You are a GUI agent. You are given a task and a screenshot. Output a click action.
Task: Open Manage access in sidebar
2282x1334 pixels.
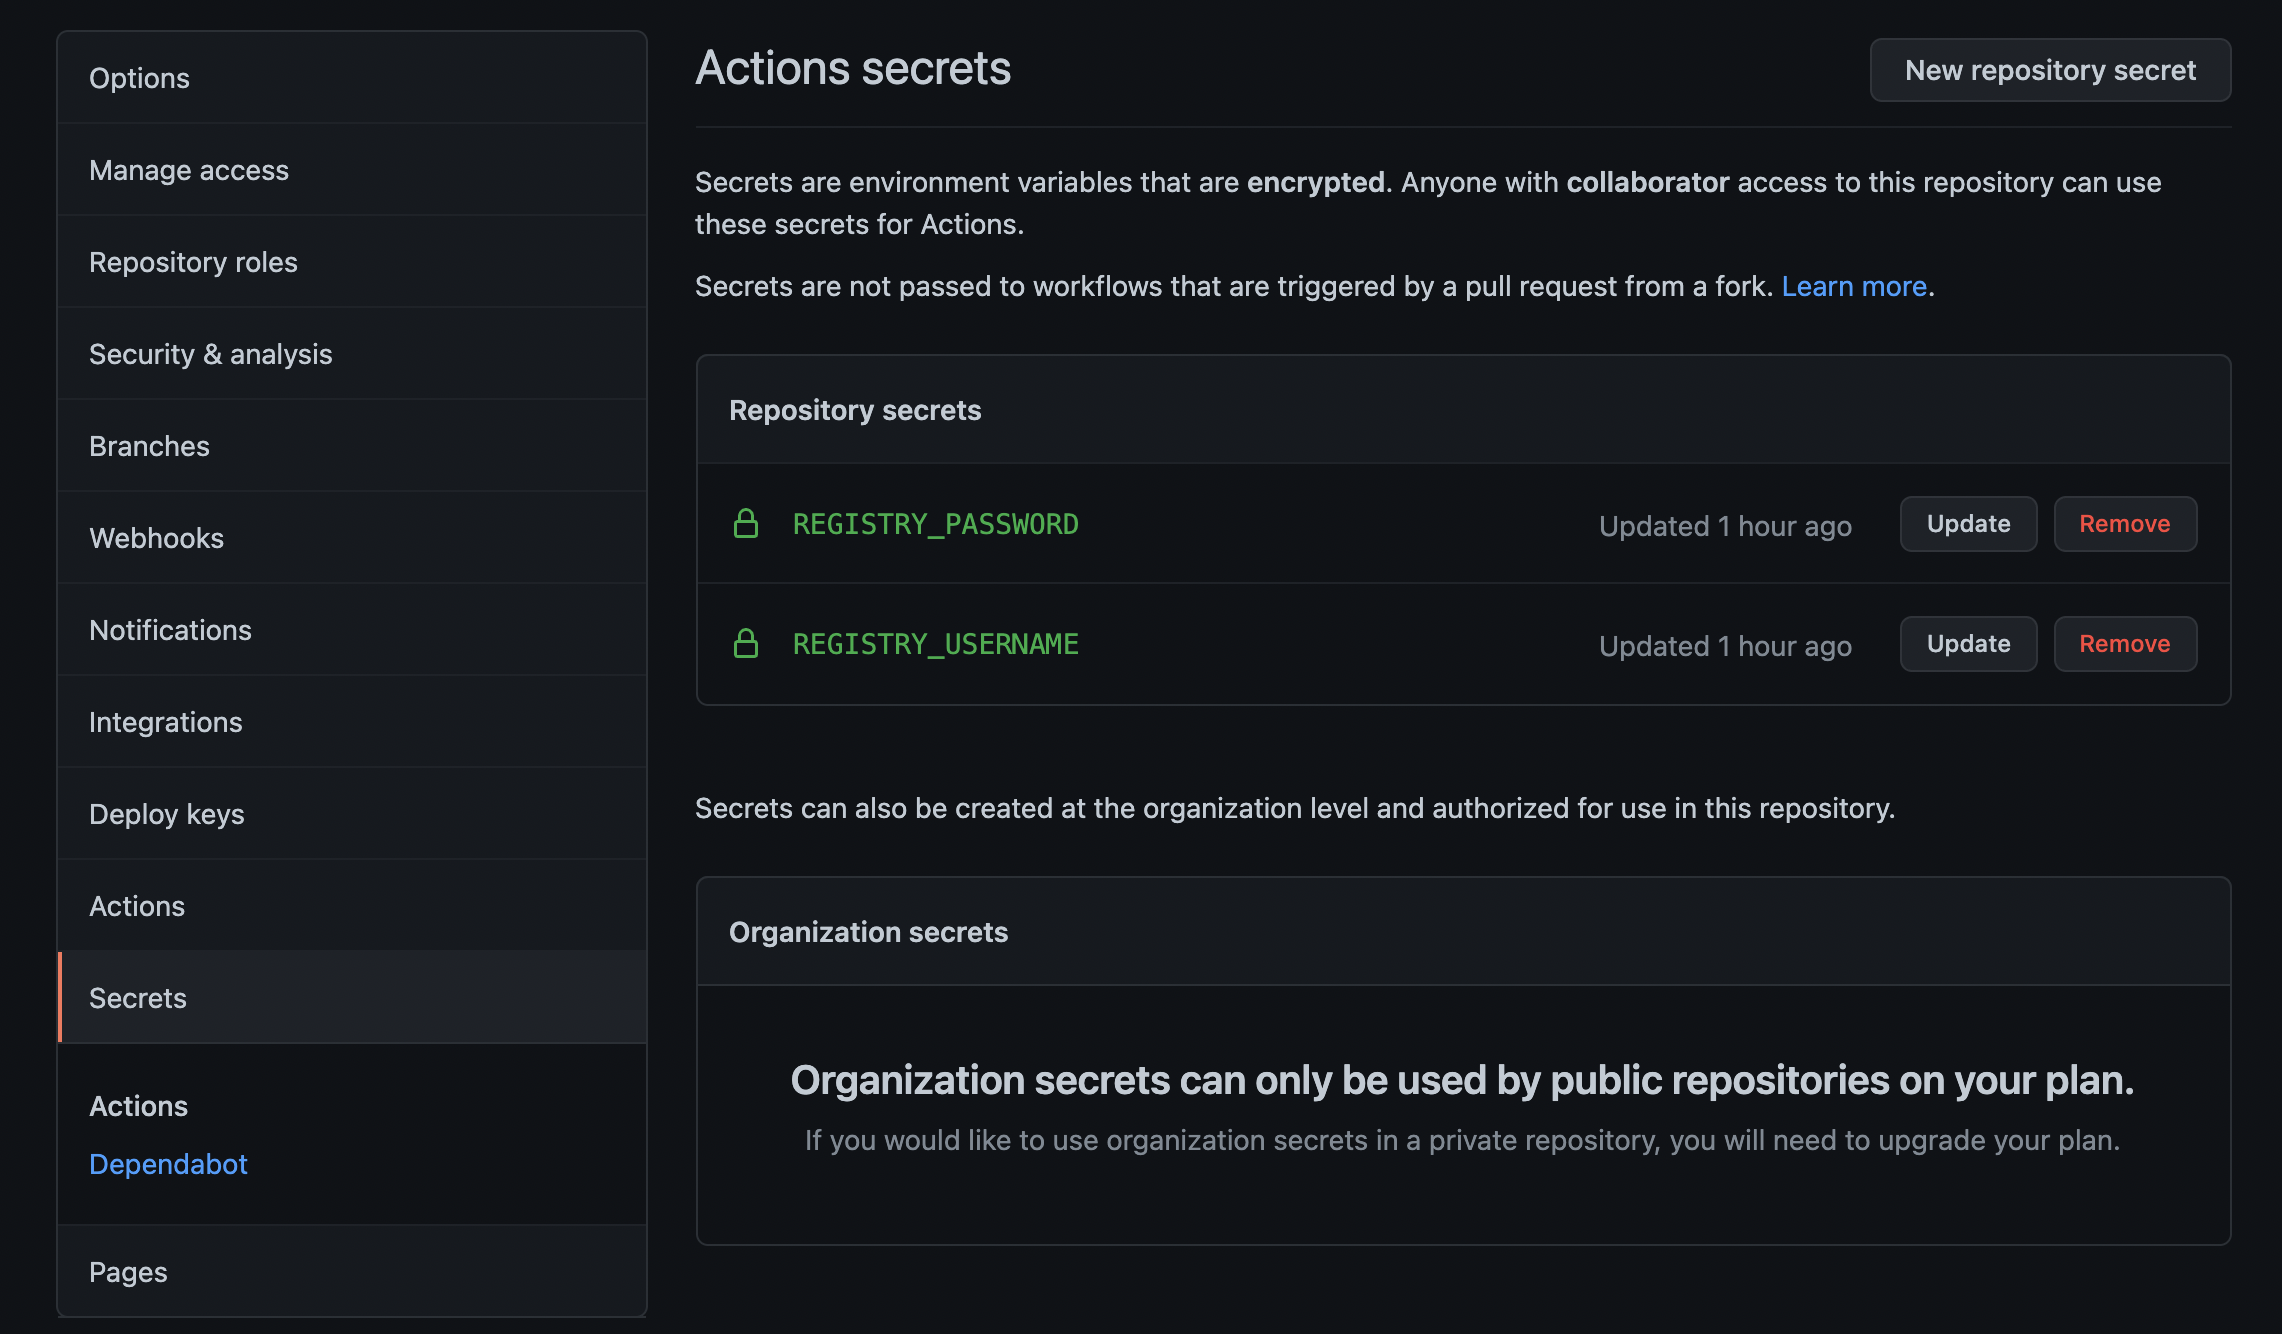coord(189,170)
